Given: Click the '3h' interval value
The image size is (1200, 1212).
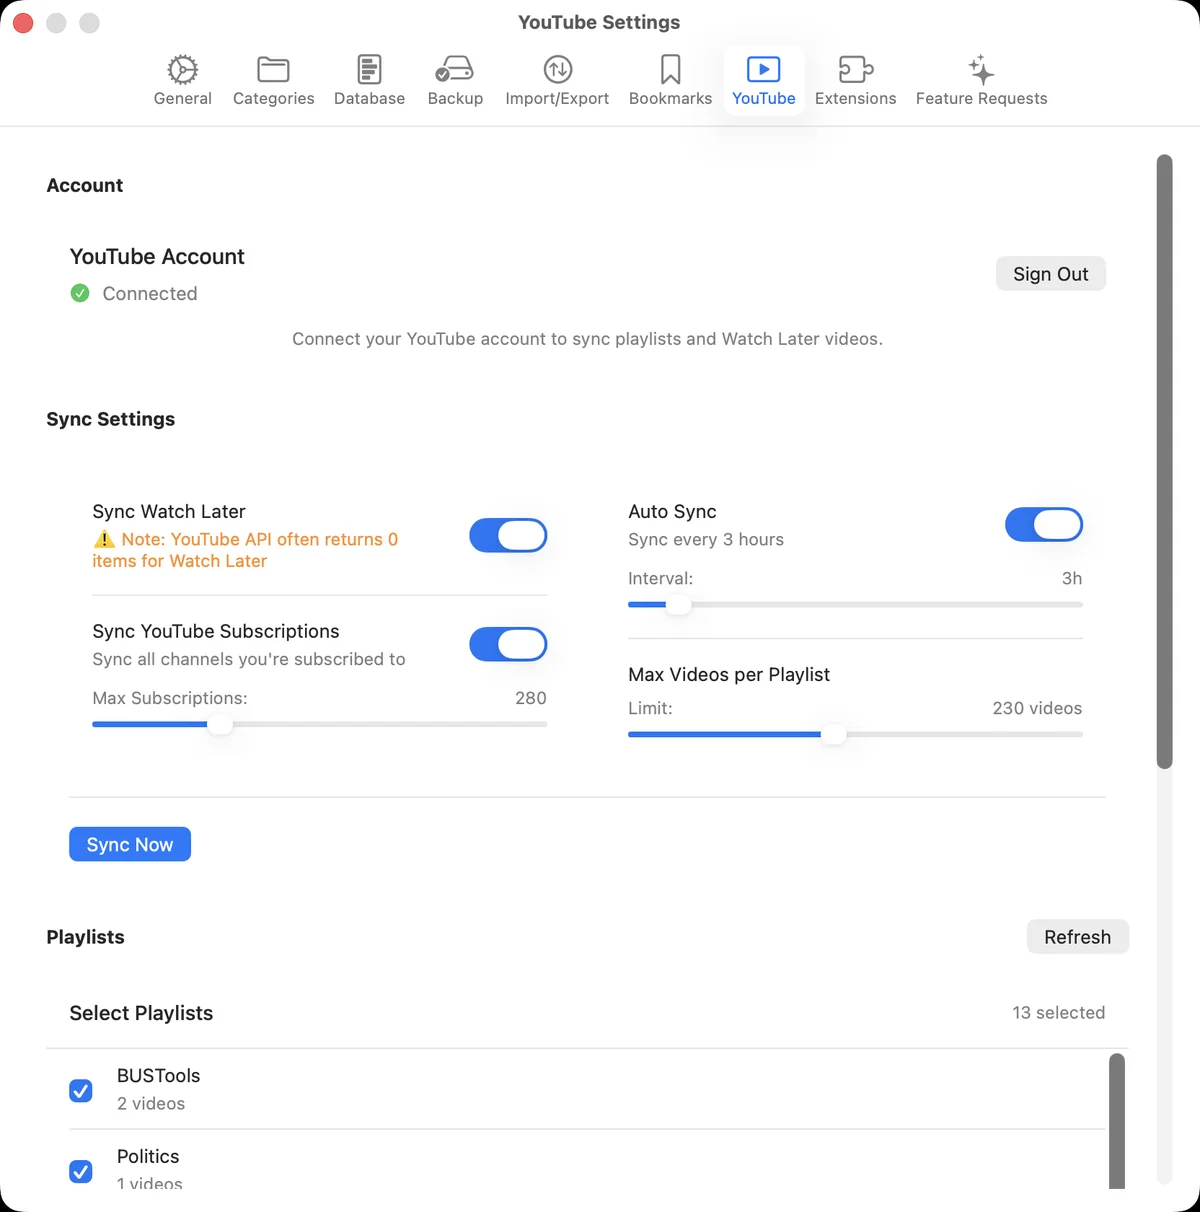Looking at the screenshot, I should (x=1072, y=578).
